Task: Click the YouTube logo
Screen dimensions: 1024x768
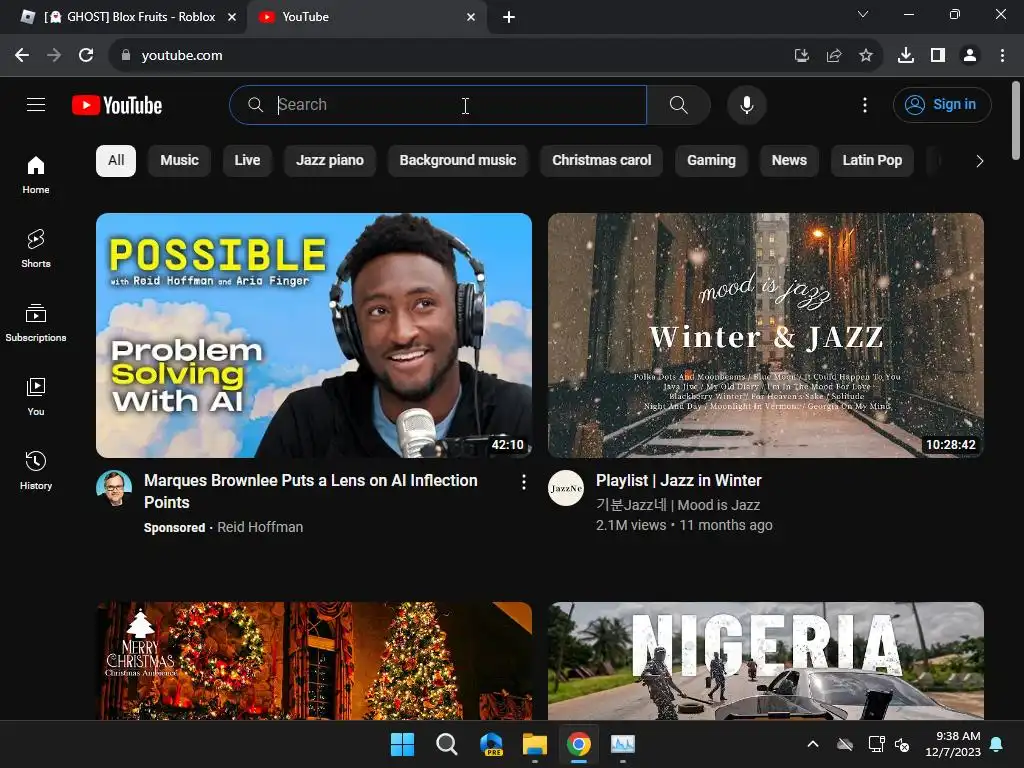Action: pos(117,105)
